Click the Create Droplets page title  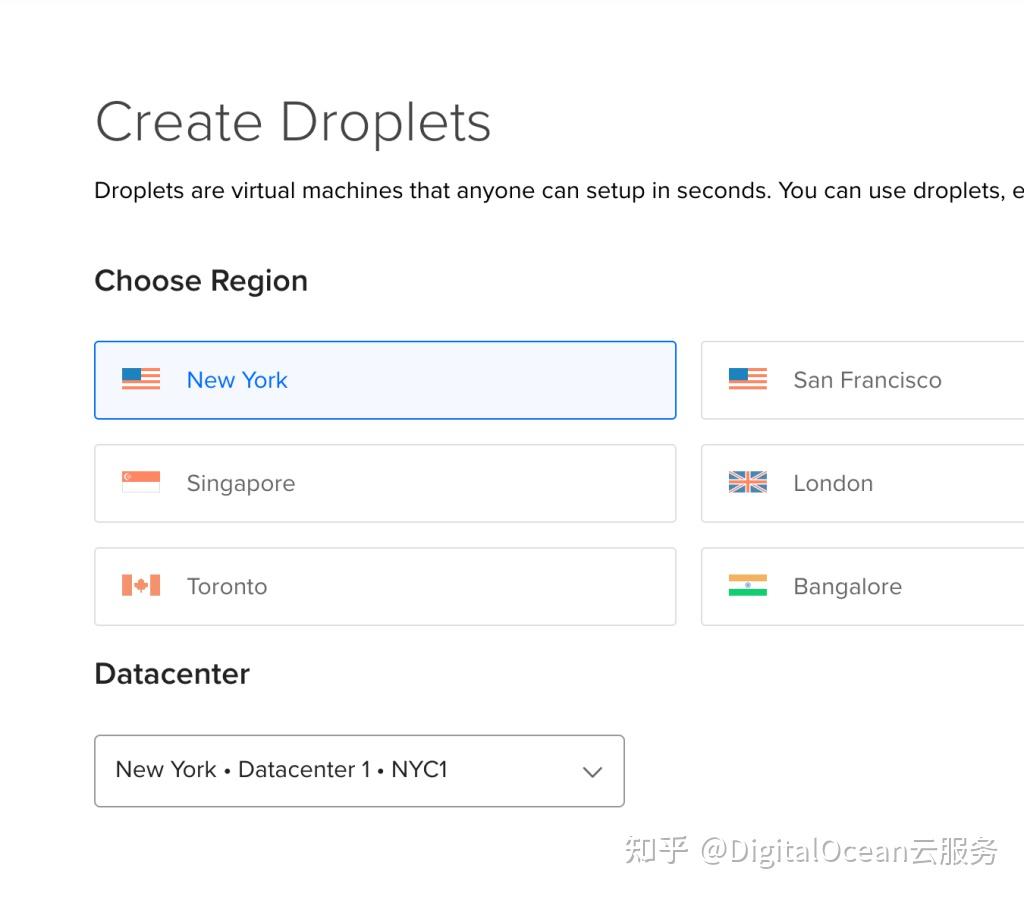click(292, 121)
